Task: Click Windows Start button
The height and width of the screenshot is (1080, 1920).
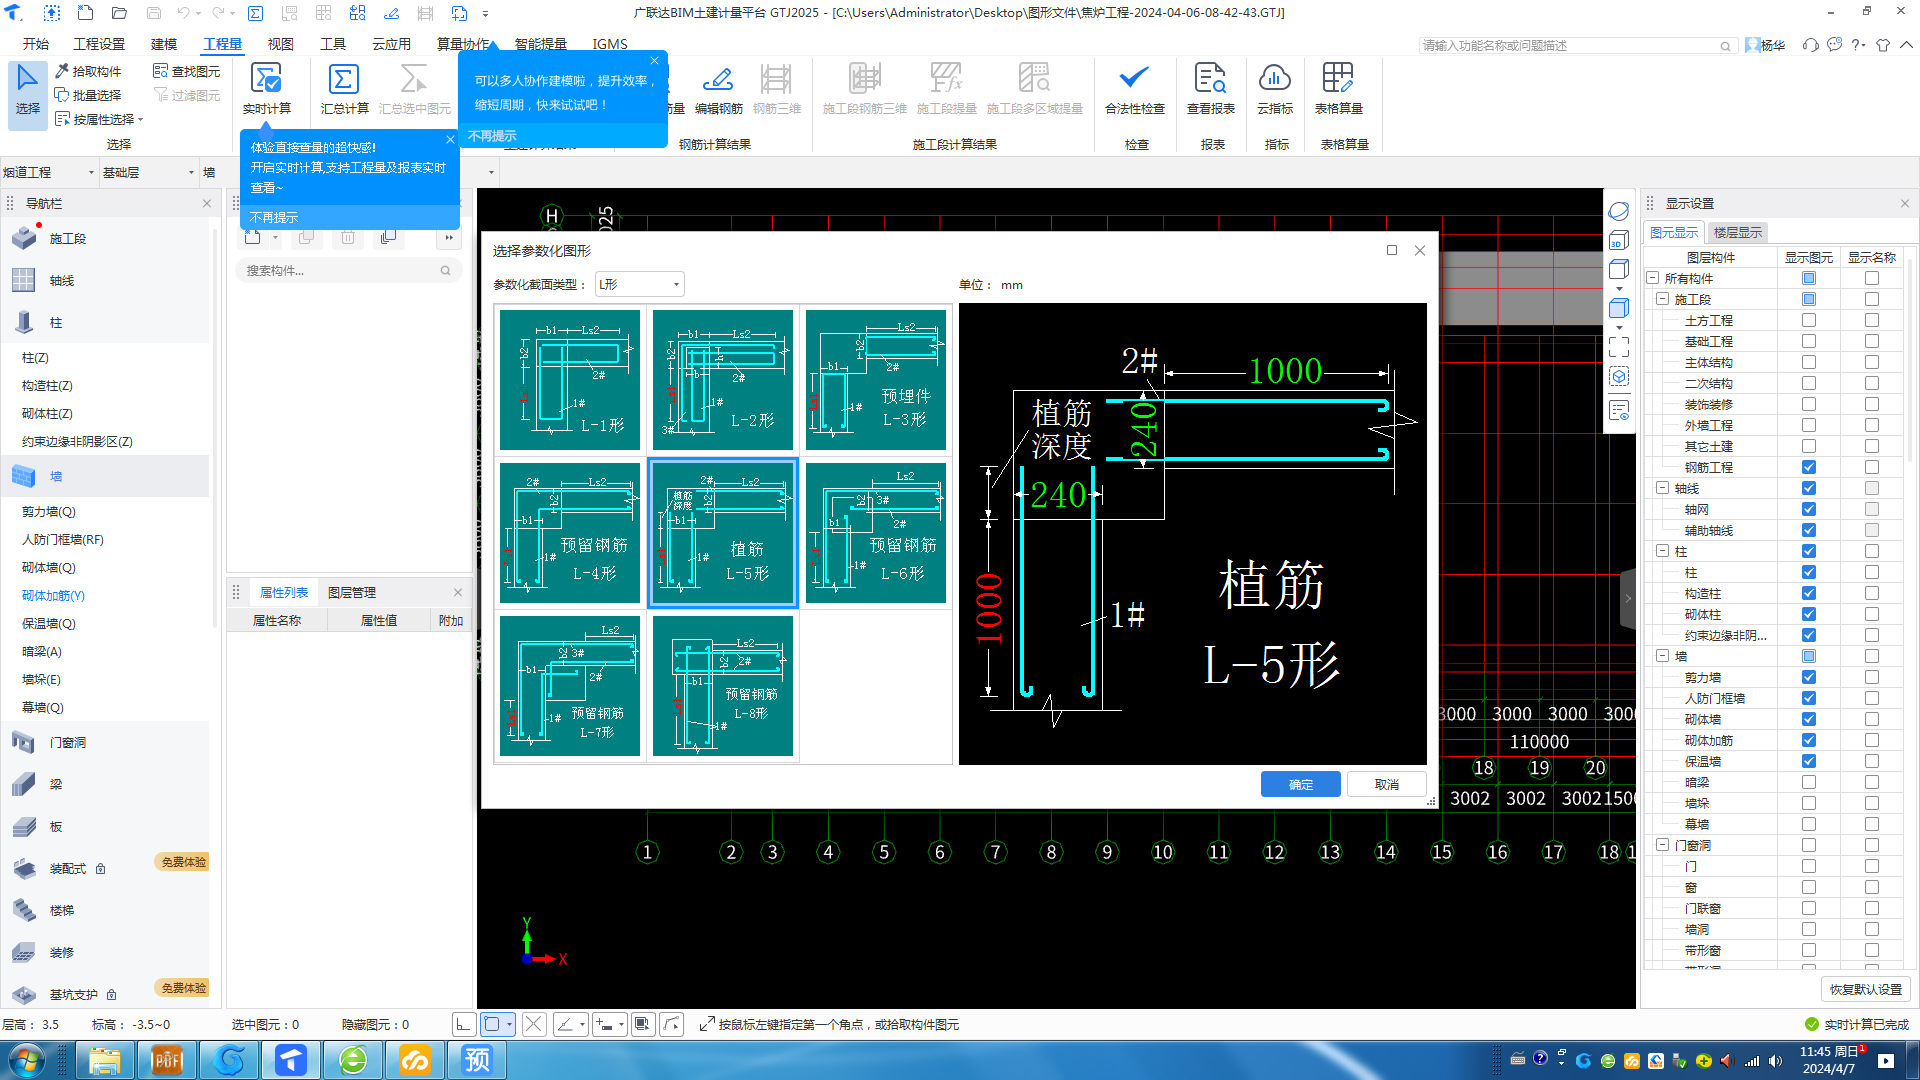Action: click(26, 1060)
